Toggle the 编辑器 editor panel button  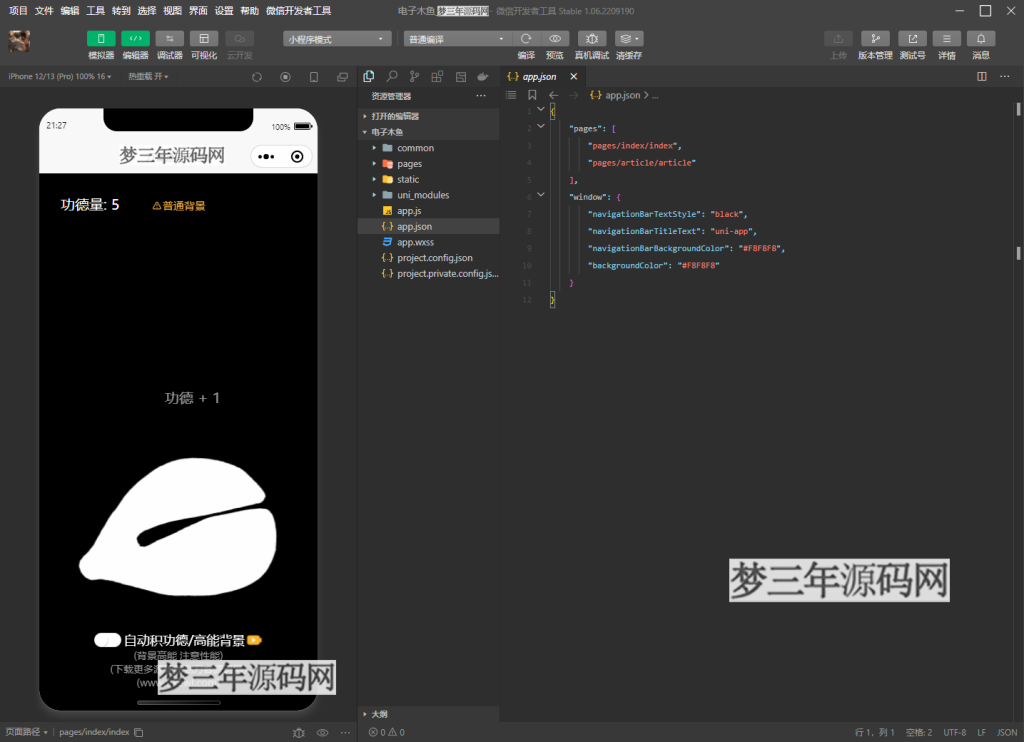click(x=135, y=38)
